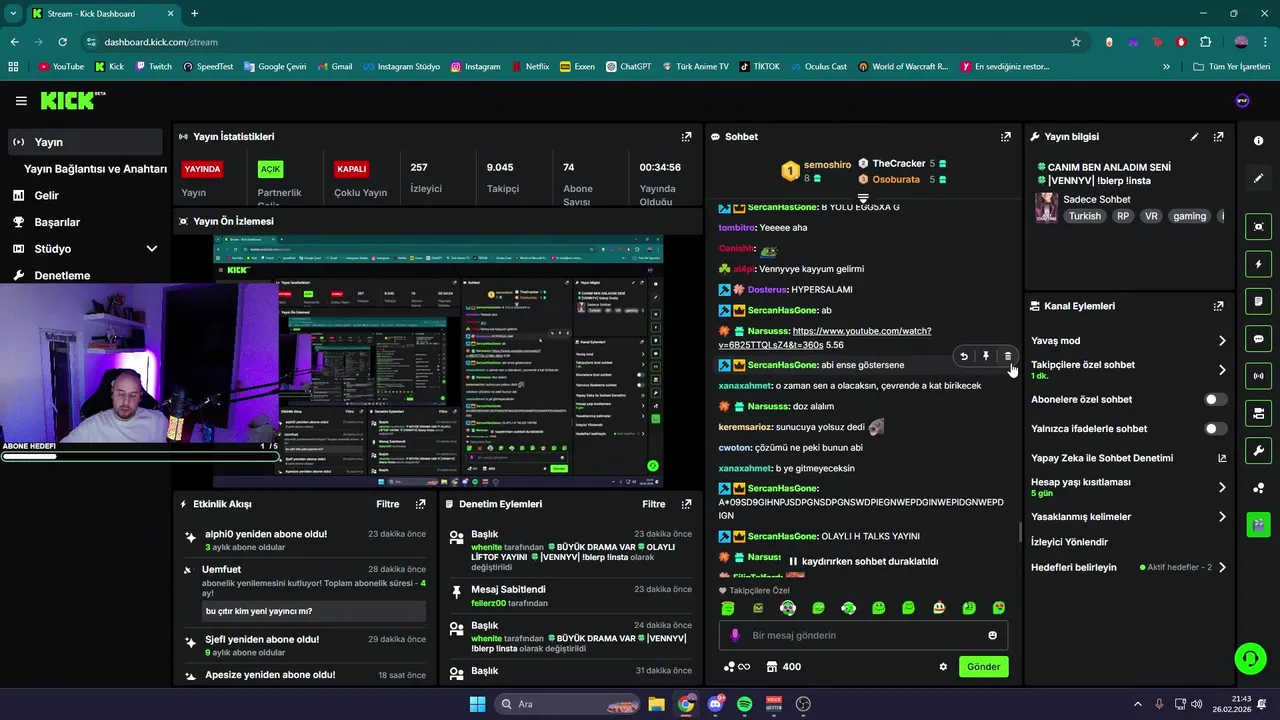Click the profile avatar at the top right
Image resolution: width=1280 pixels, height=720 pixels.
[x=1243, y=101]
